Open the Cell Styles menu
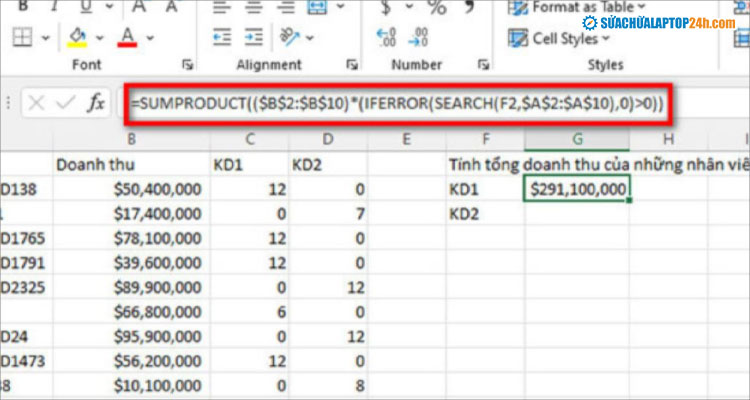Screen dimensions: 750x400 [560, 38]
